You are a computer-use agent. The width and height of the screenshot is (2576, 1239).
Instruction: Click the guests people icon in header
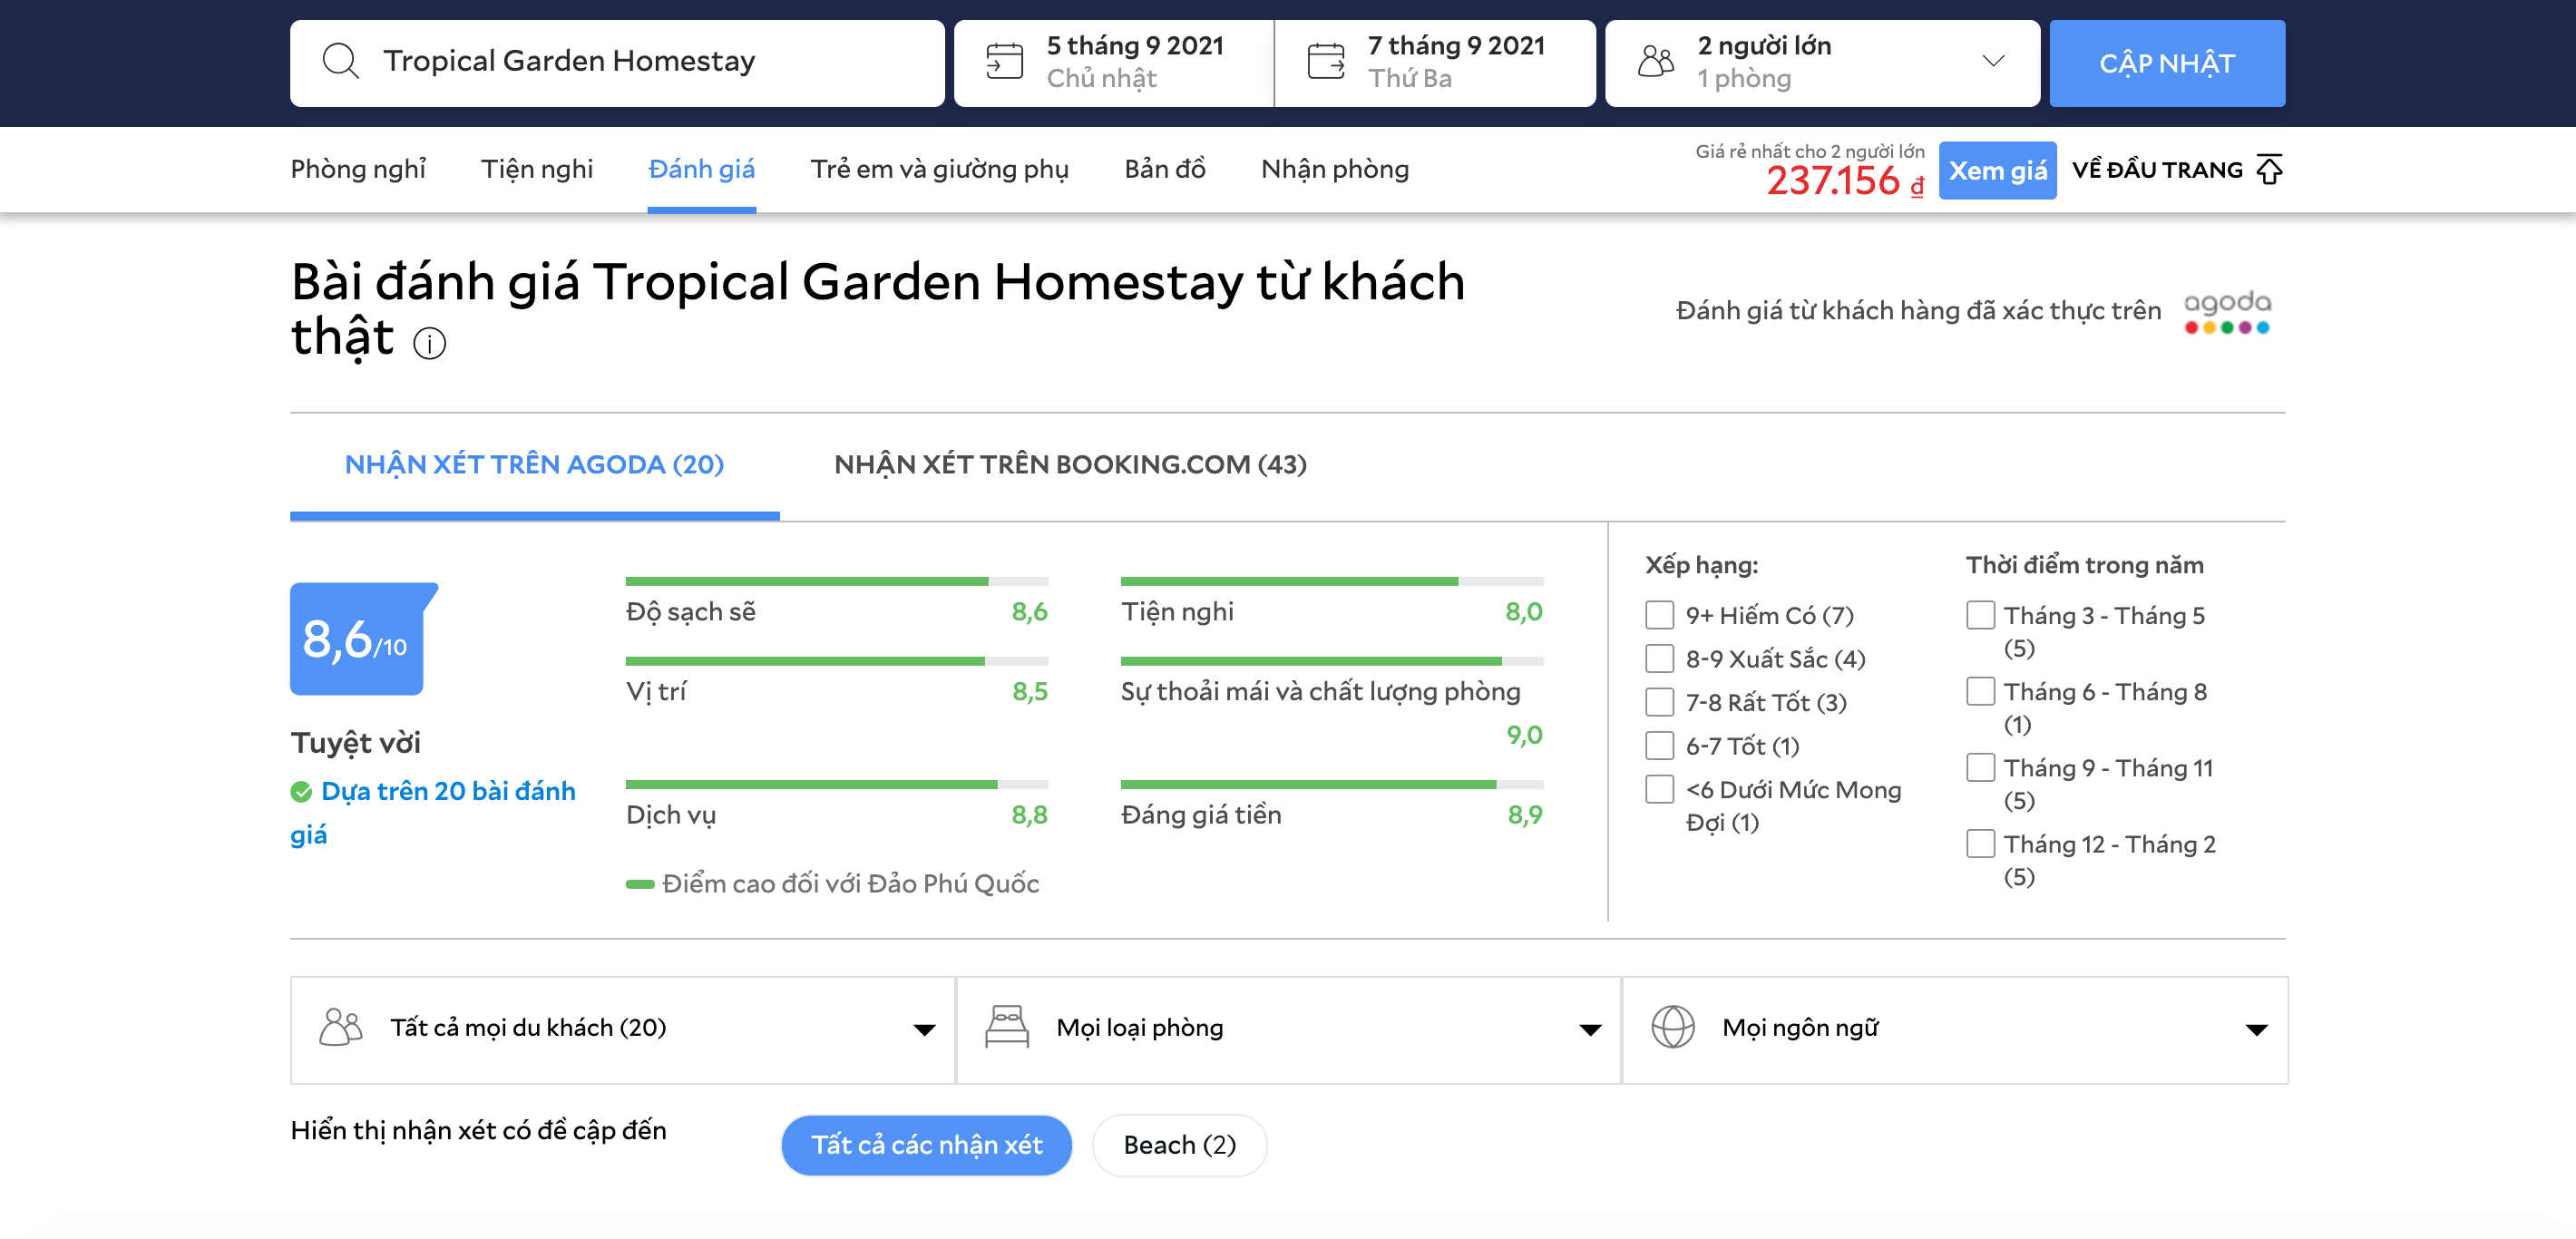pyautogui.click(x=1656, y=61)
